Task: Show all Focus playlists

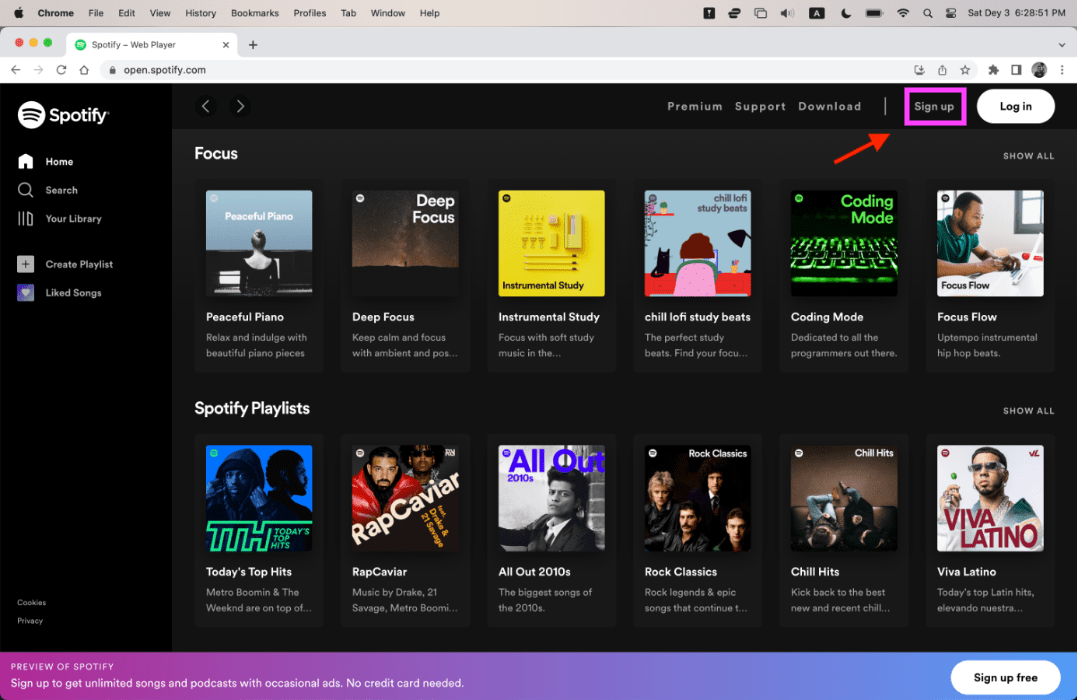Action: point(1028,156)
